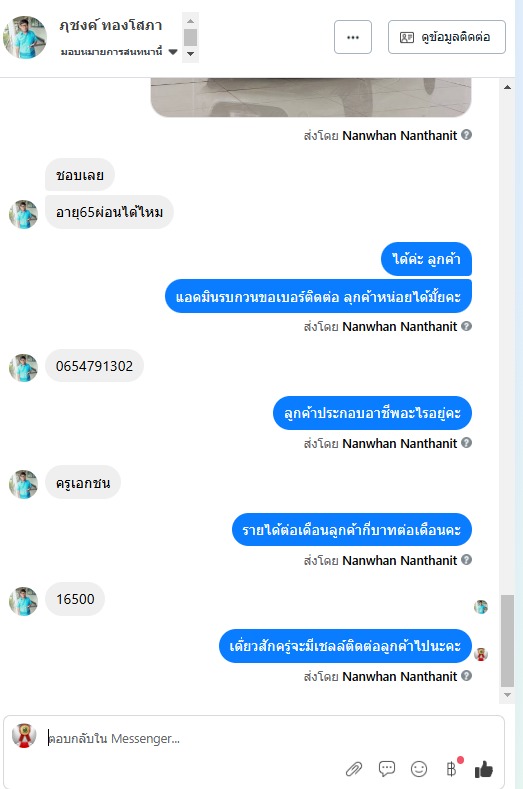Click the customer profile picture in header
Viewport: 523px width, 789px height.
[x=25, y=37]
